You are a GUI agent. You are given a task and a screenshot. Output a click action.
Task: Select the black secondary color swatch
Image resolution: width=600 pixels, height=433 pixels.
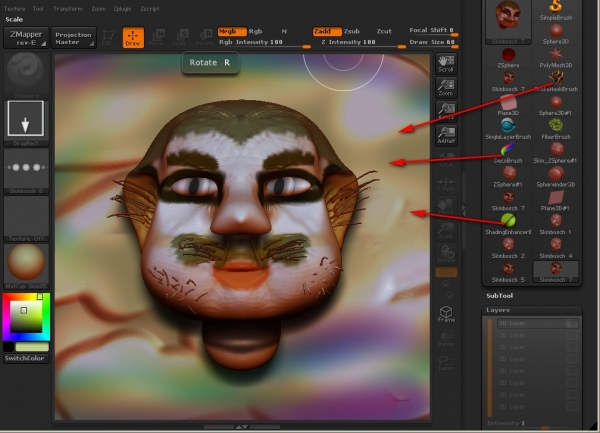(8, 347)
